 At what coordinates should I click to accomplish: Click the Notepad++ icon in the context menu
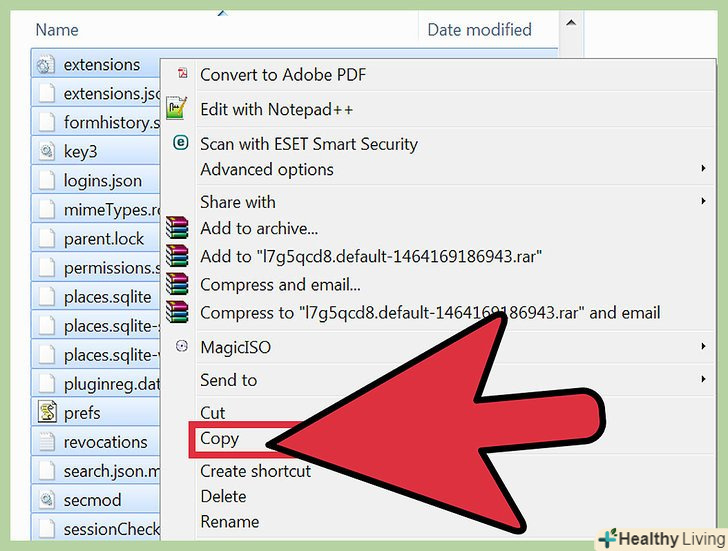176,108
